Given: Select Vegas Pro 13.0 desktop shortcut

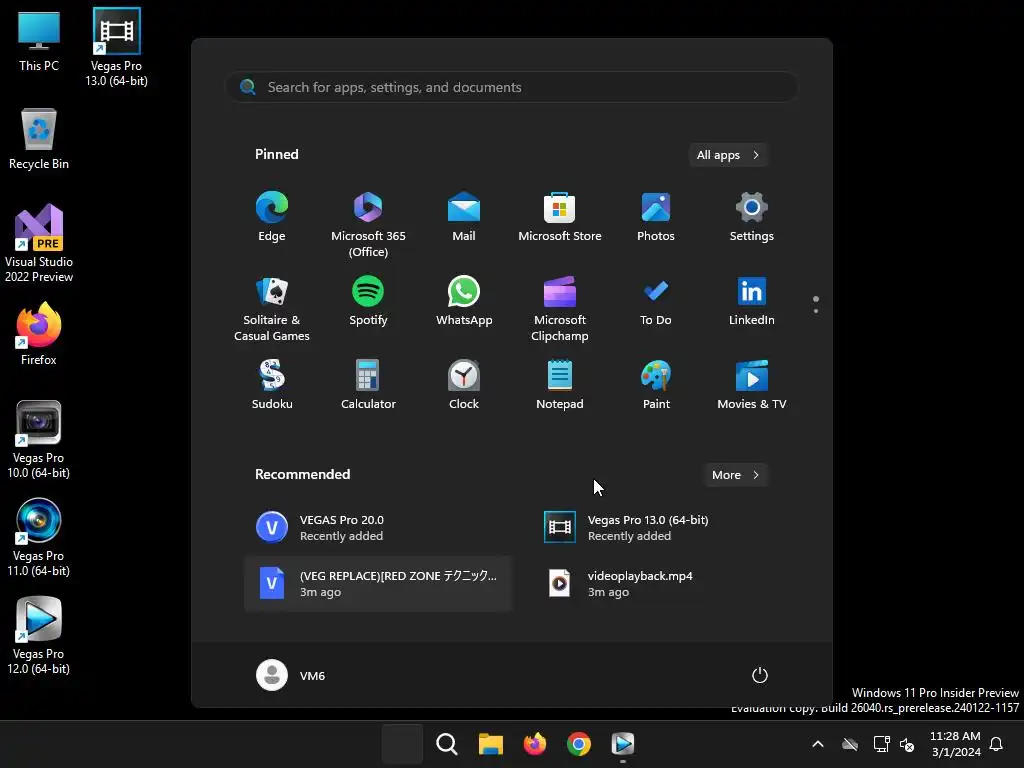Looking at the screenshot, I should (116, 48).
